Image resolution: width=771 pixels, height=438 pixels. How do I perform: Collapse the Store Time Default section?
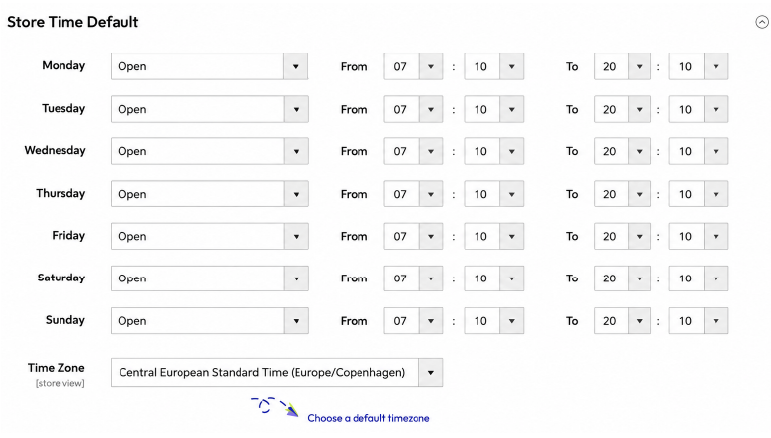pyautogui.click(x=762, y=22)
